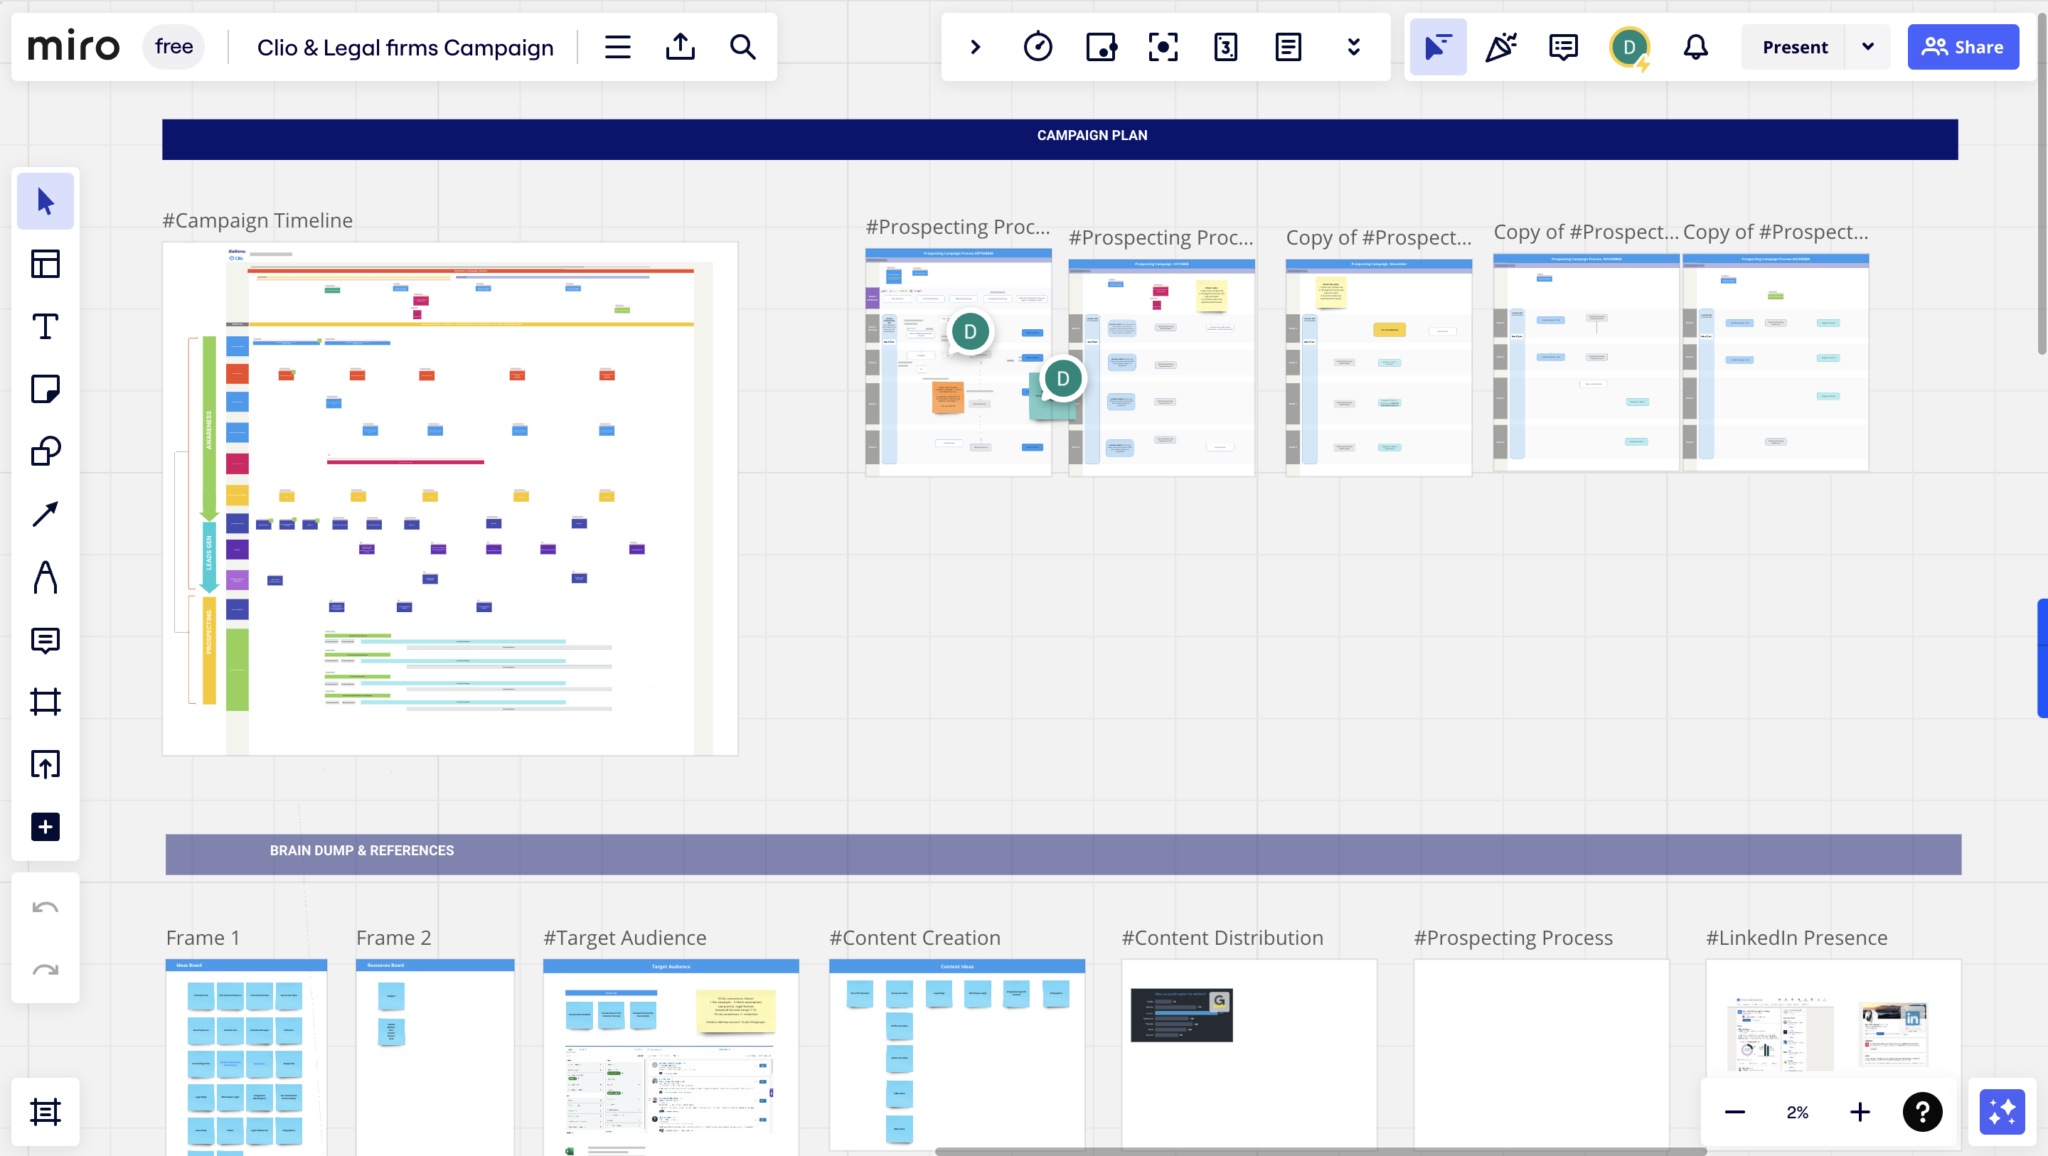
Task: Toggle the frames panel at bottom left
Action: click(45, 1112)
